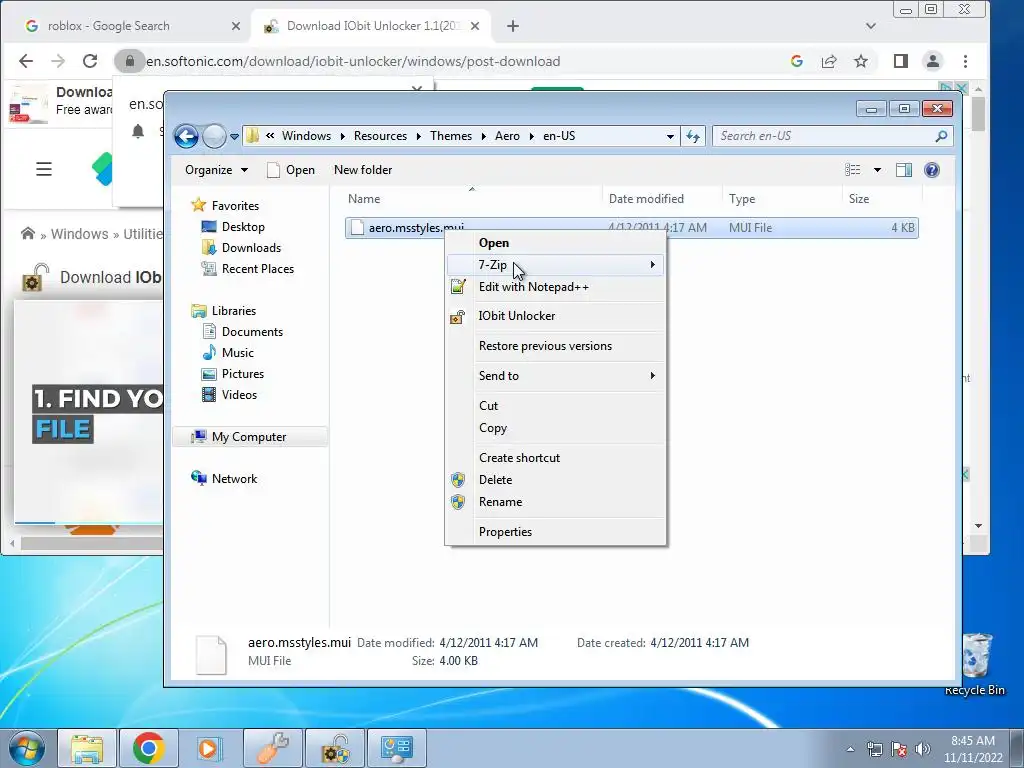
Task: Select Libraries in the navigation pane
Action: click(x=233, y=311)
